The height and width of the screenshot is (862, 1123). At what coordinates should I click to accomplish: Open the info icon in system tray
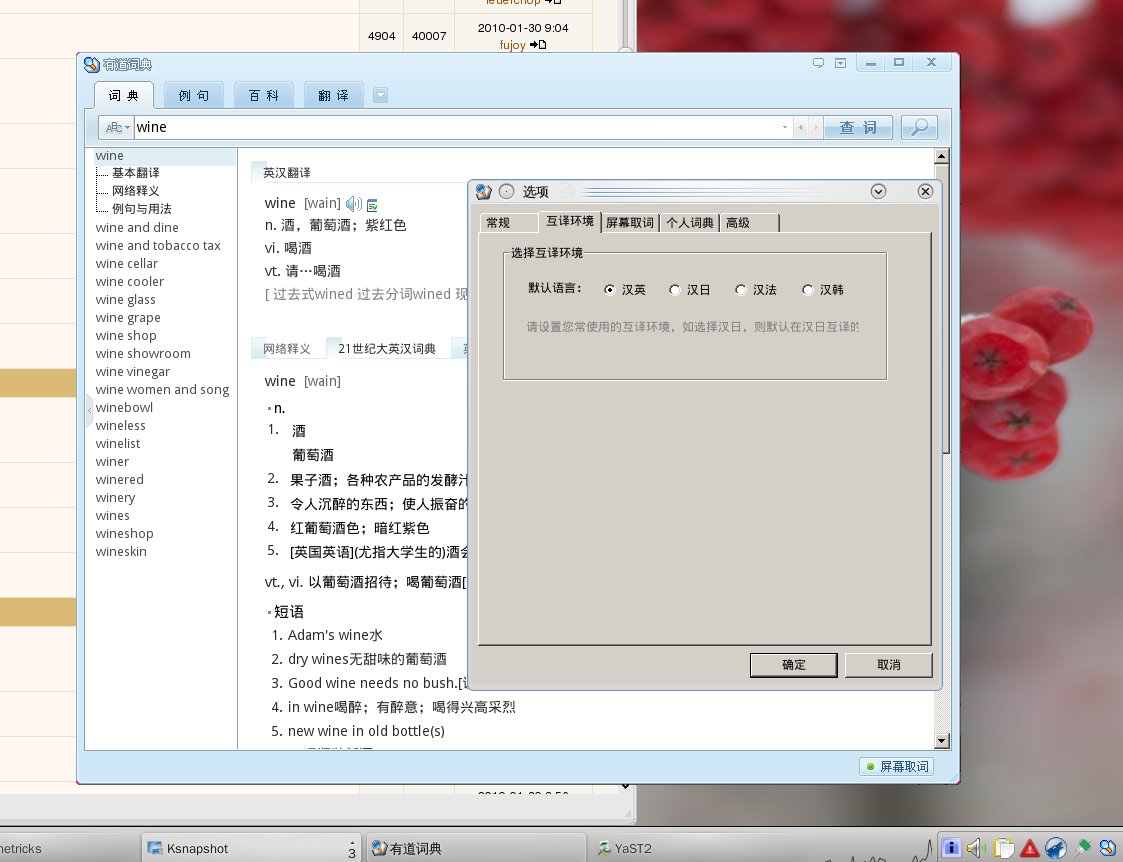pos(950,848)
